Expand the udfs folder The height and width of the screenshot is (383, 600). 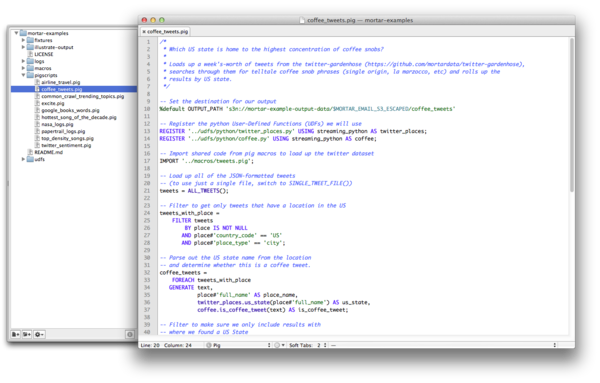click(23, 159)
